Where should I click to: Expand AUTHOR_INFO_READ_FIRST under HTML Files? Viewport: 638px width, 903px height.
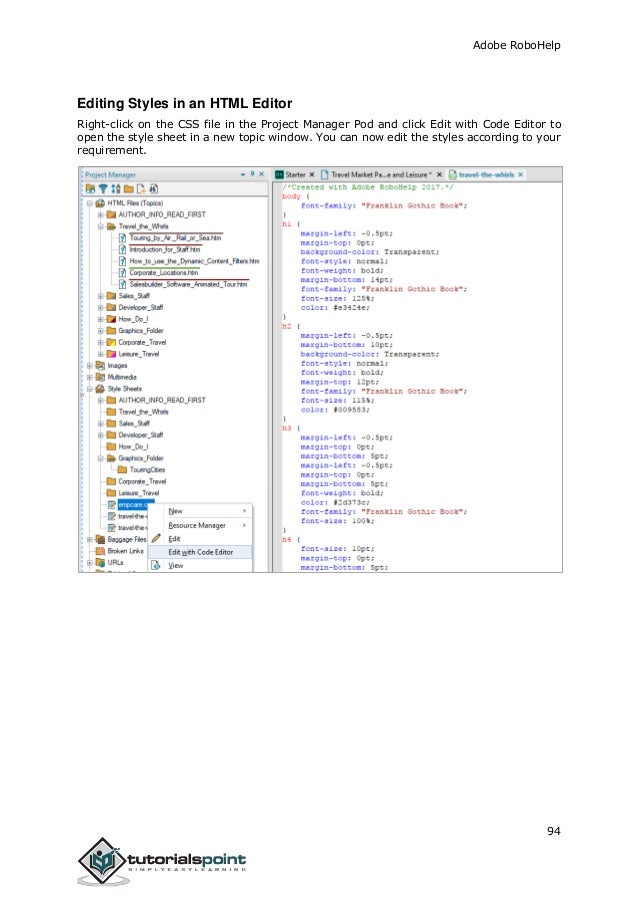pyautogui.click(x=101, y=215)
